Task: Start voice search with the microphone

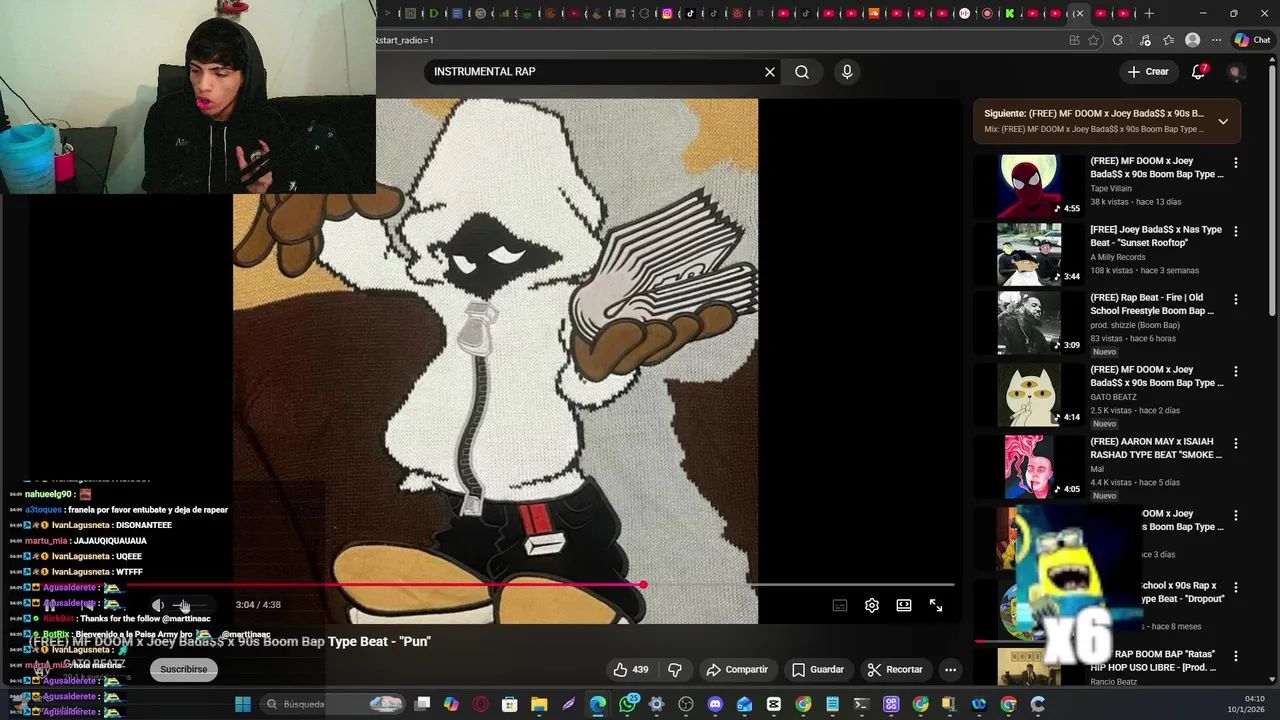Action: click(x=847, y=72)
